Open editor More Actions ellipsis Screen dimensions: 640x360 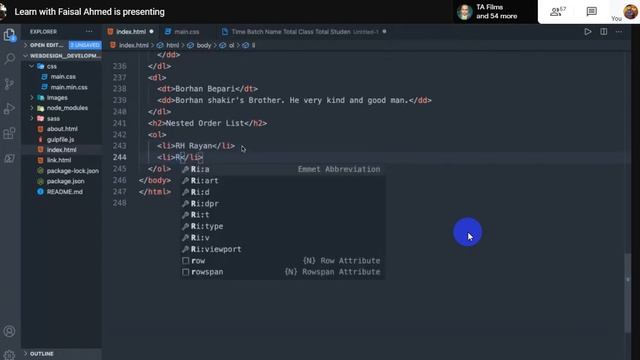(619, 31)
